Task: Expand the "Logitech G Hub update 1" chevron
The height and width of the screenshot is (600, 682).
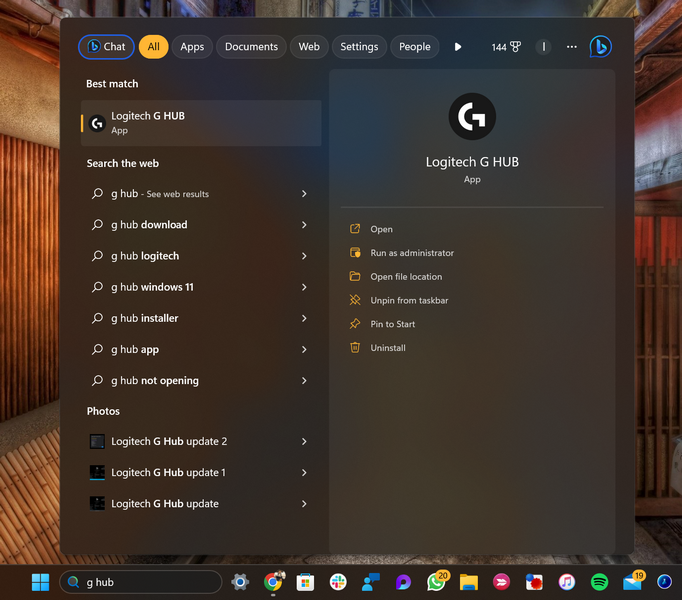Action: [304, 473]
